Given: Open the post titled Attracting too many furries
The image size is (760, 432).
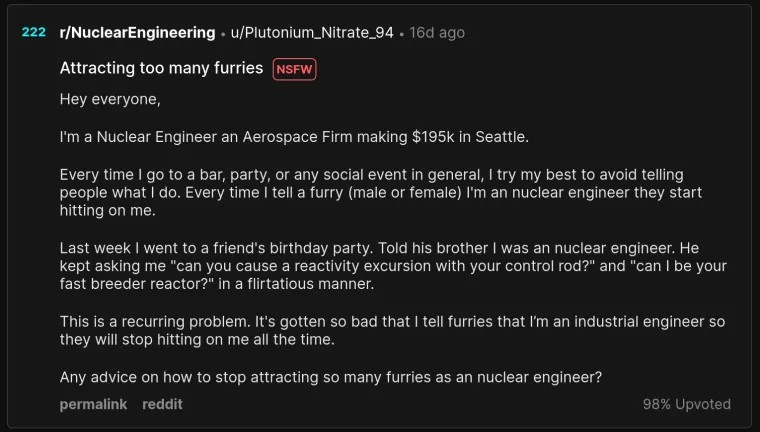Looking at the screenshot, I should [161, 68].
